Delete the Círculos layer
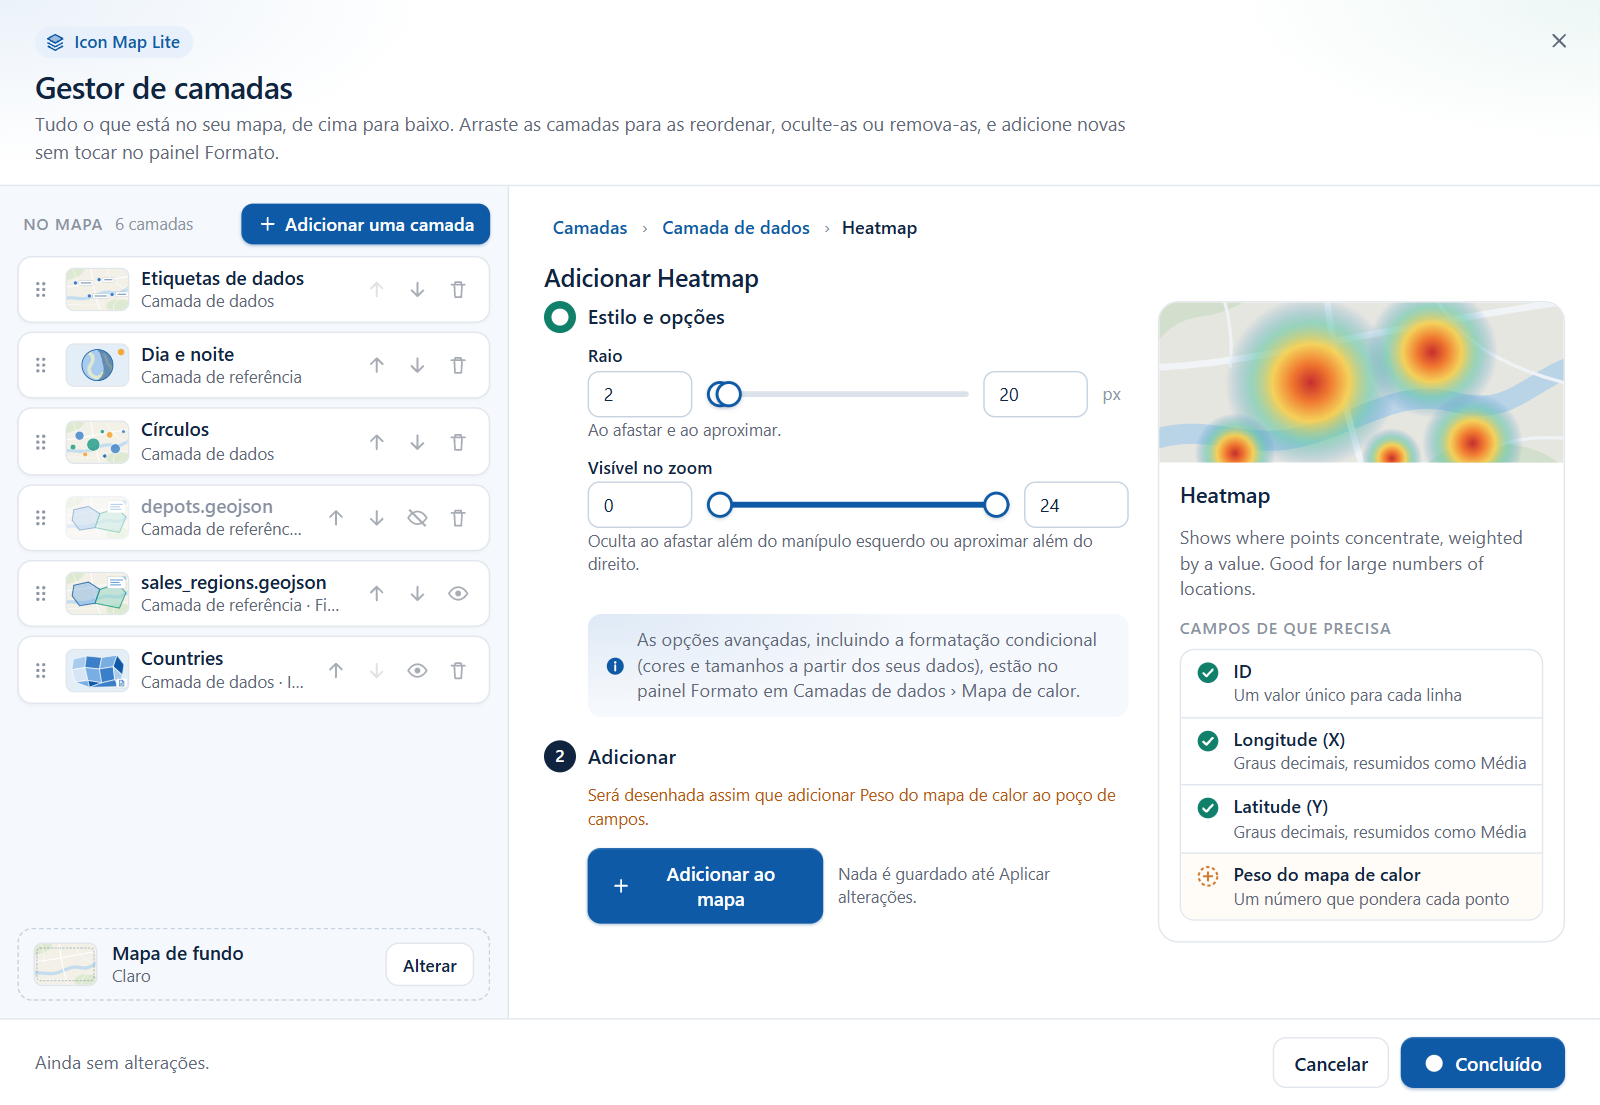 tap(458, 442)
